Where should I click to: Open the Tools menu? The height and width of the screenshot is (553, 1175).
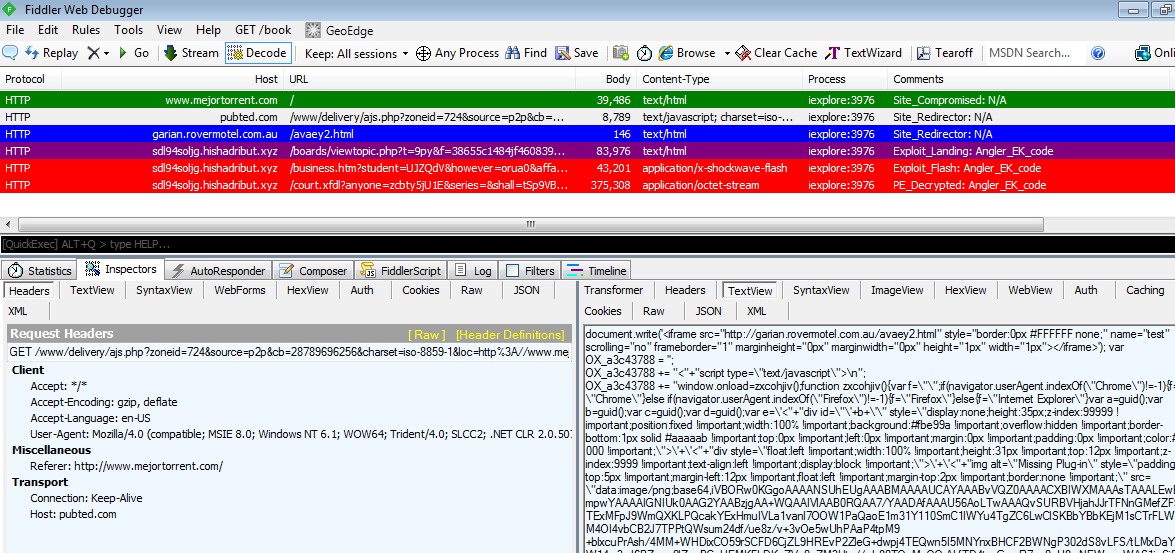[129, 31]
